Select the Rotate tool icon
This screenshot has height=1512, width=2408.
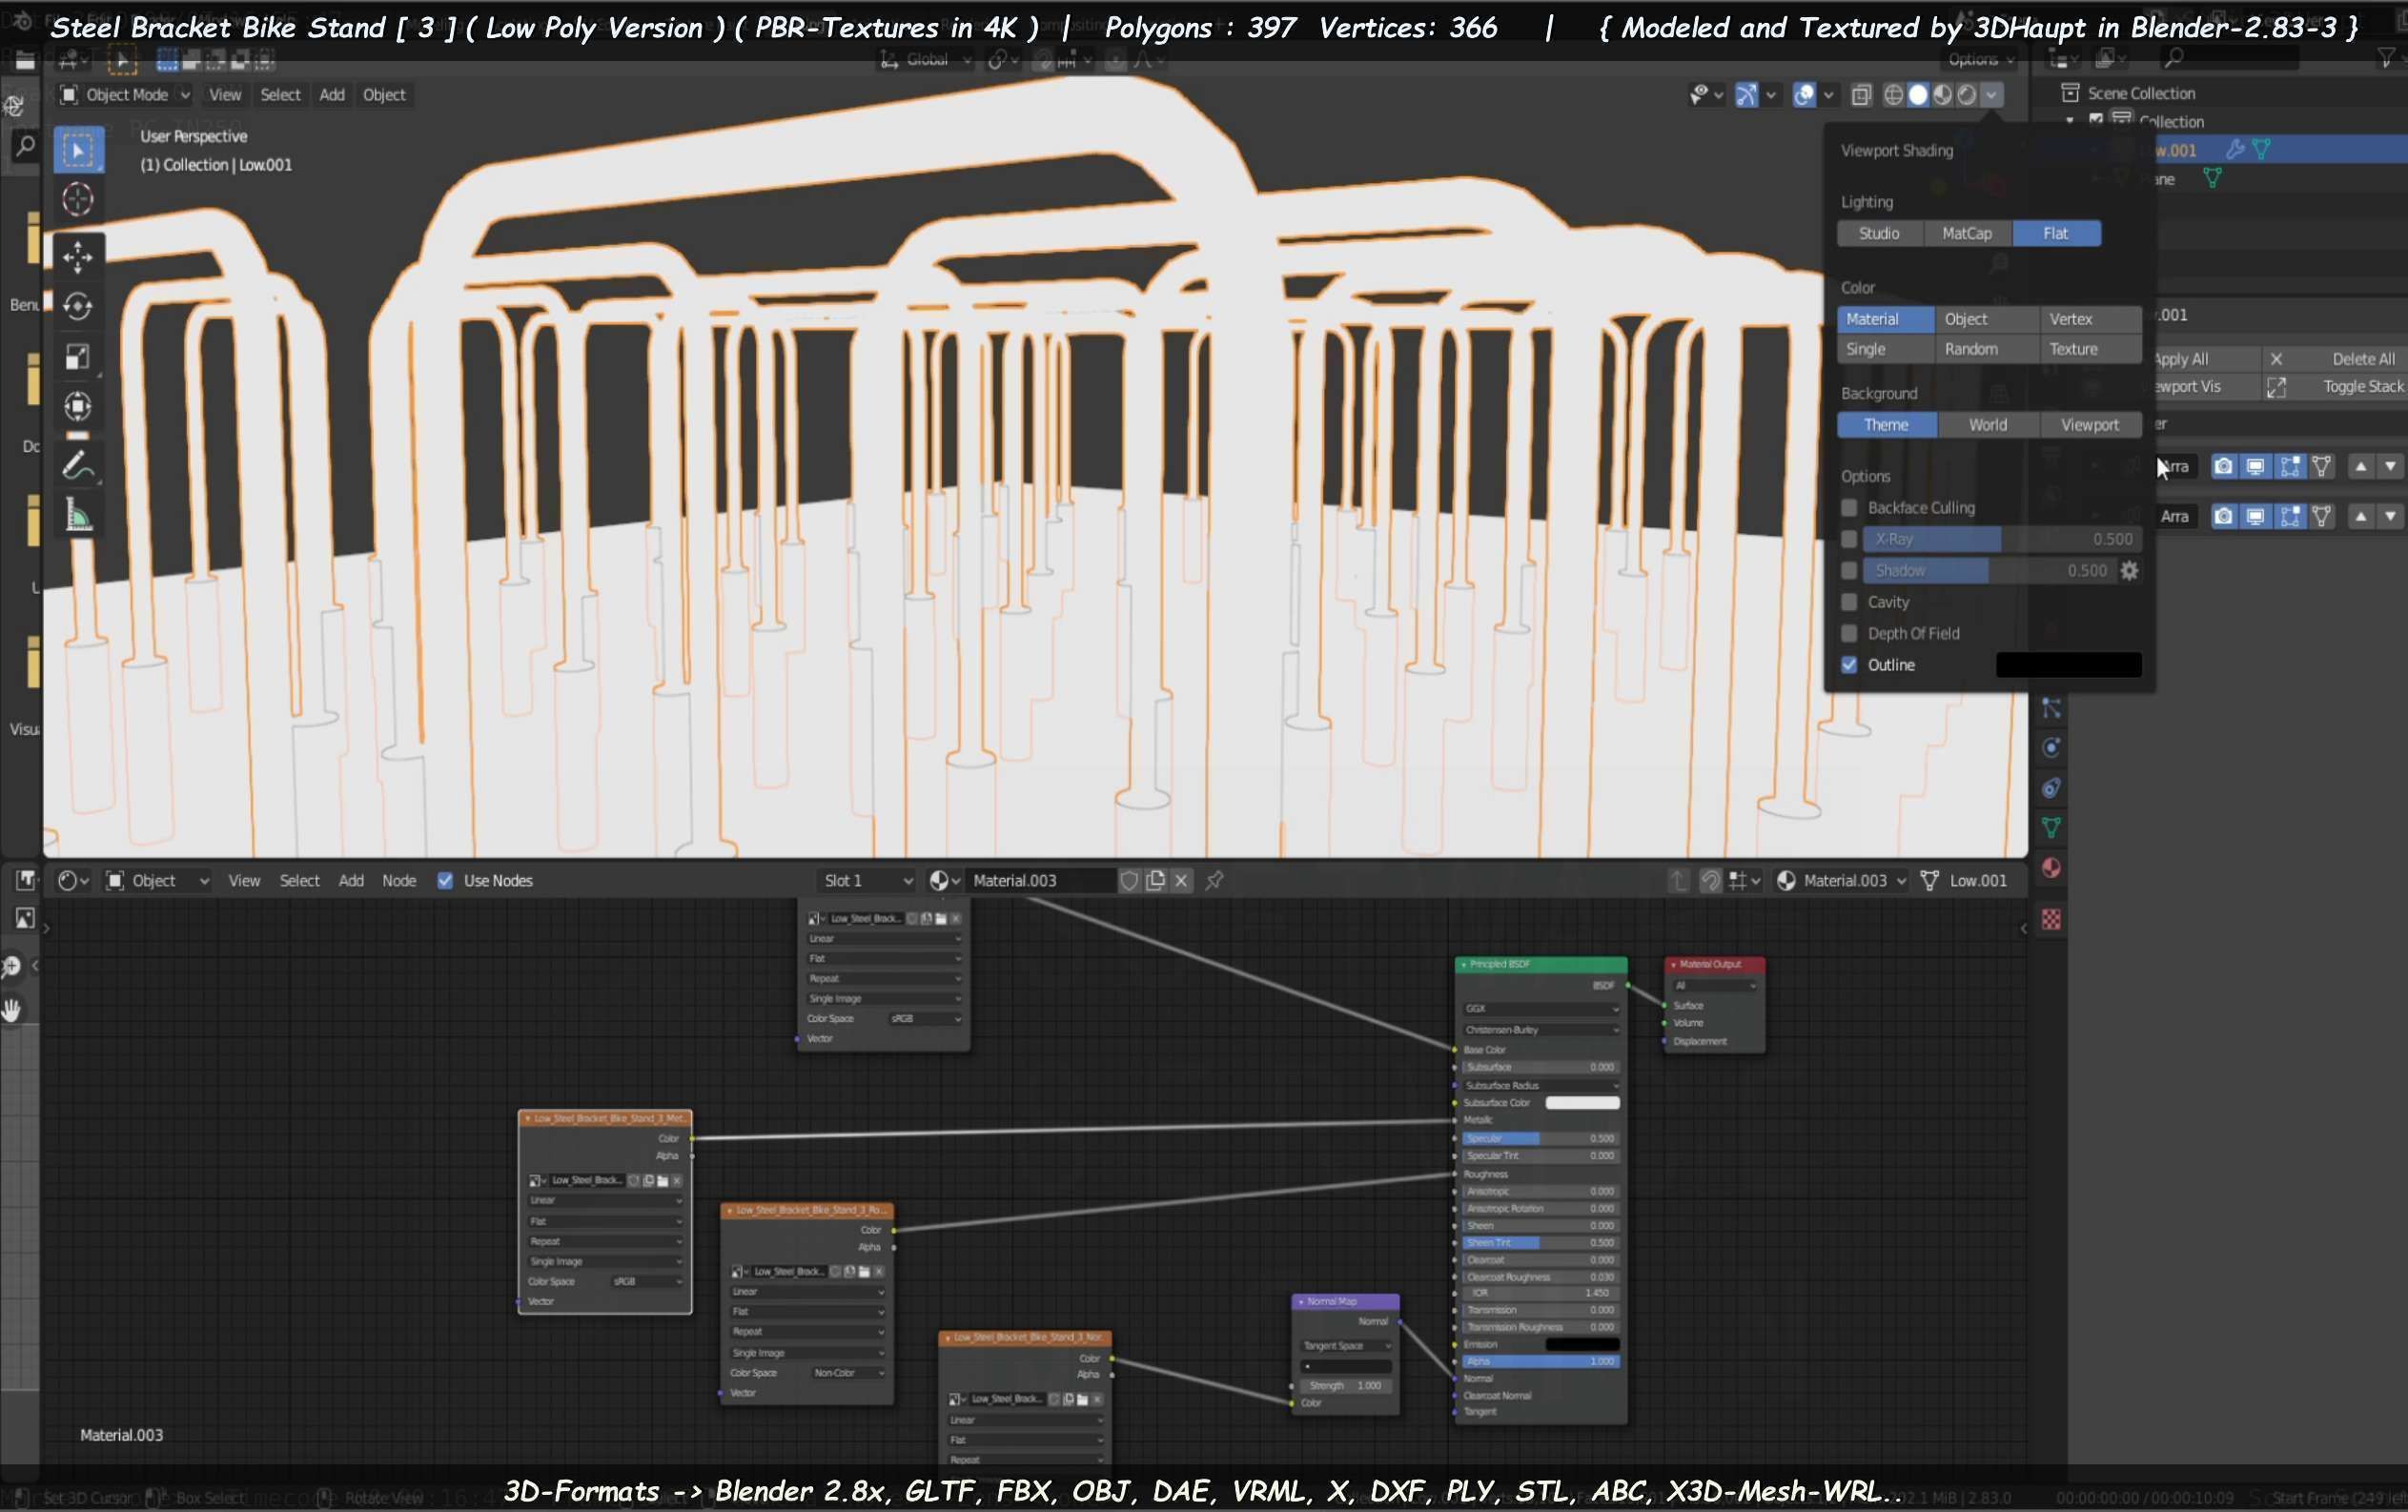pos(77,306)
